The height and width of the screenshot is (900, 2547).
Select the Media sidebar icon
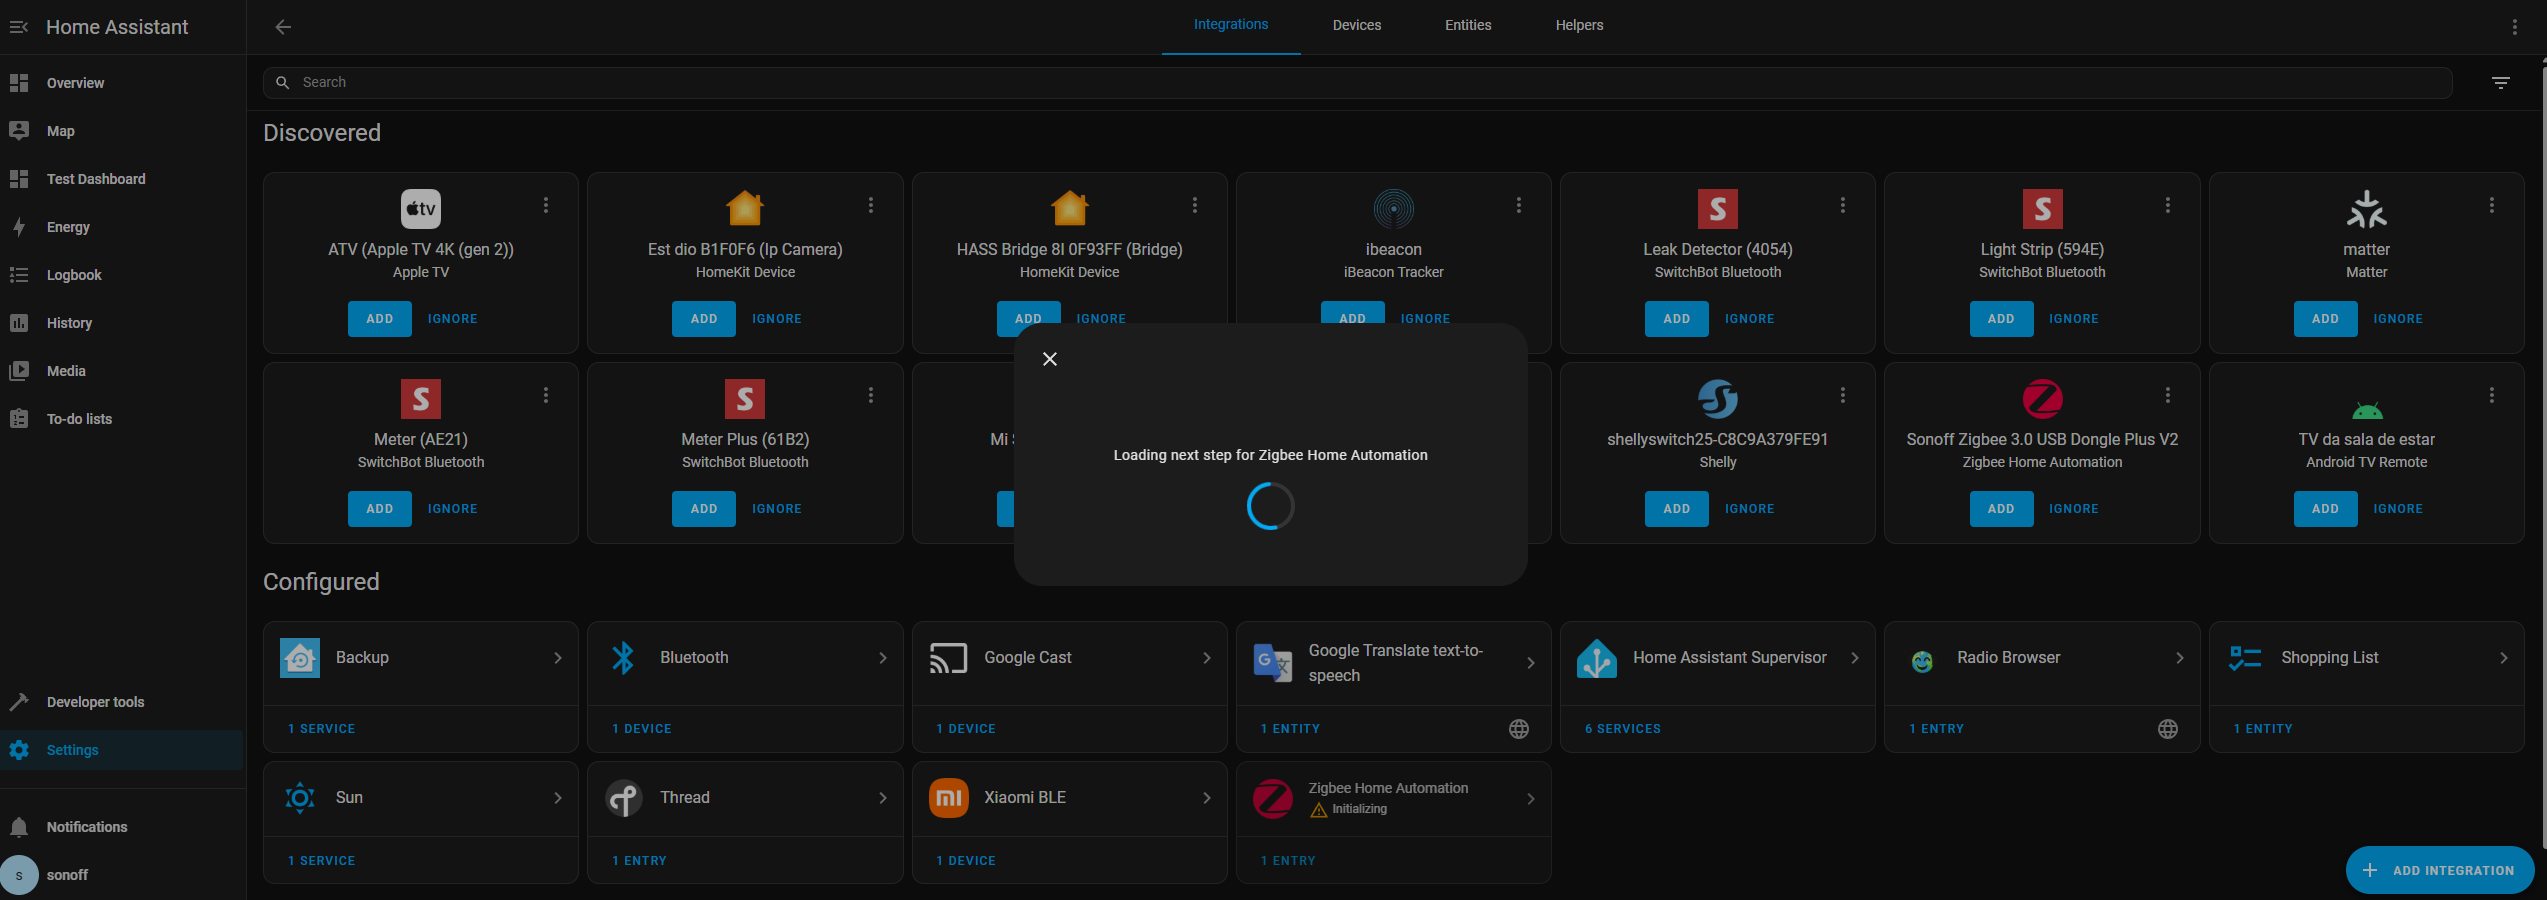pyautogui.click(x=19, y=370)
